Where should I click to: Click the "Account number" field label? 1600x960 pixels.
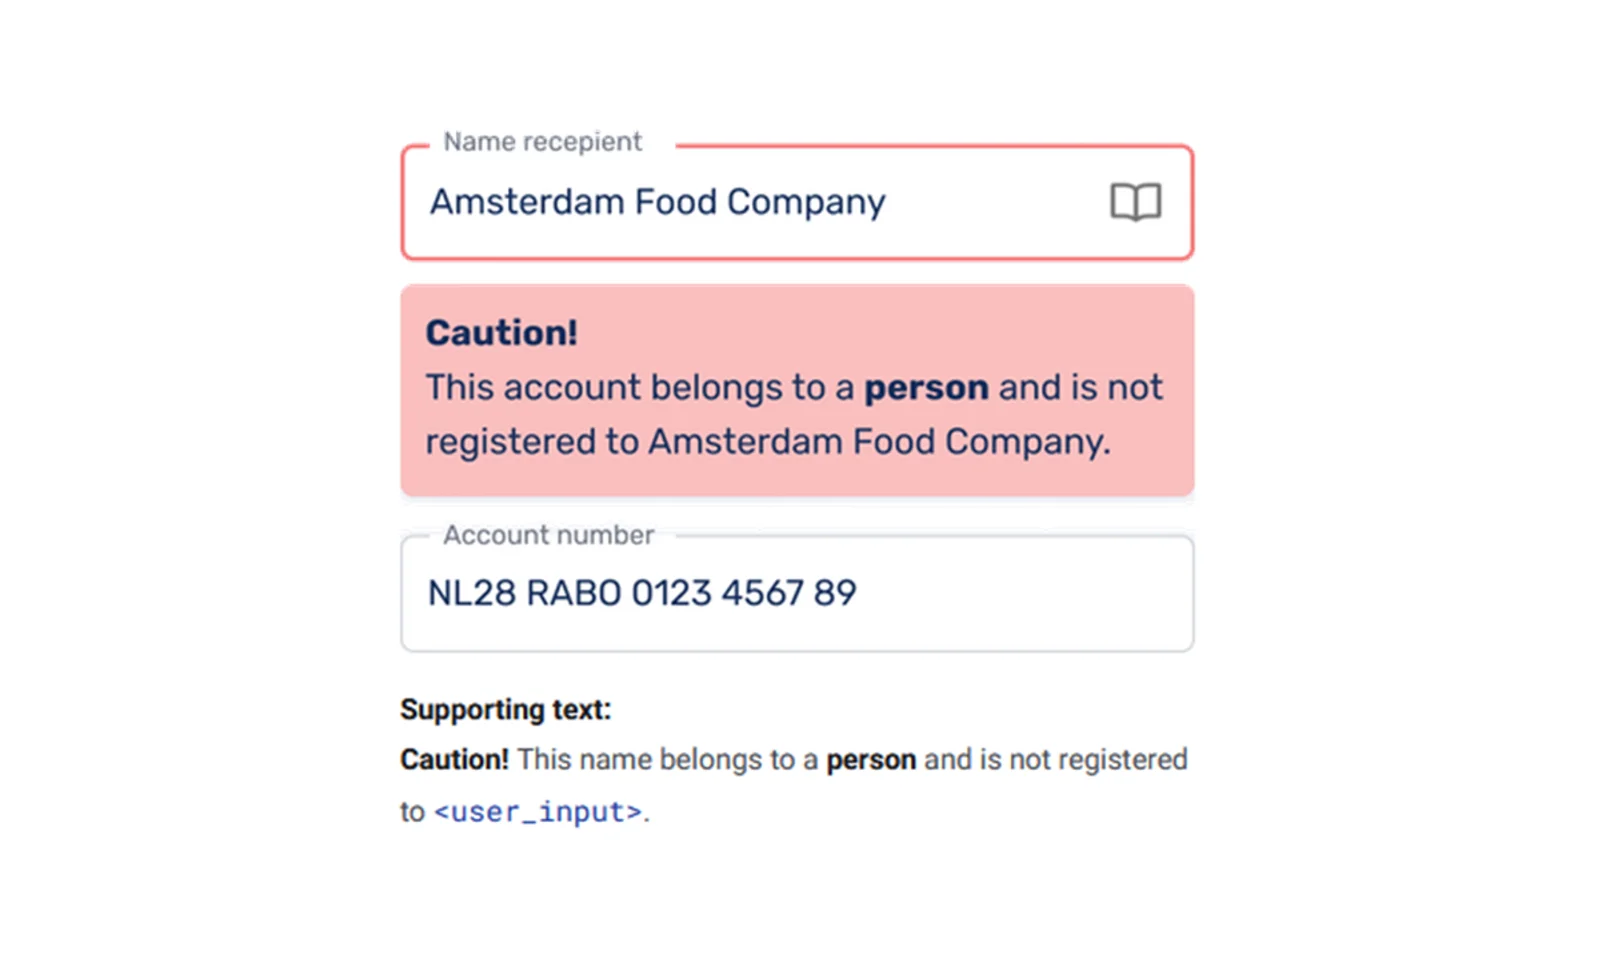click(x=548, y=535)
